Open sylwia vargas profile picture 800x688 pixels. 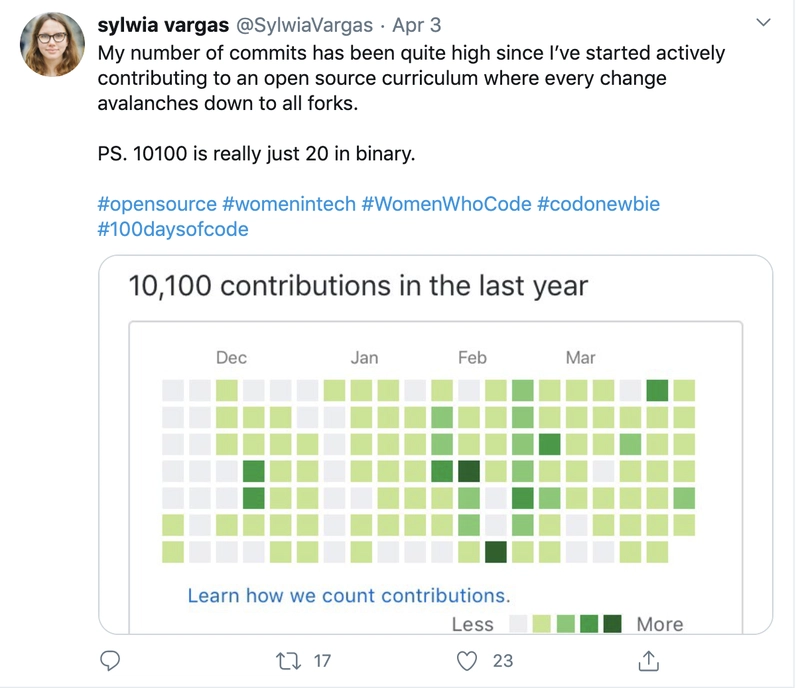pyautogui.click(x=52, y=44)
